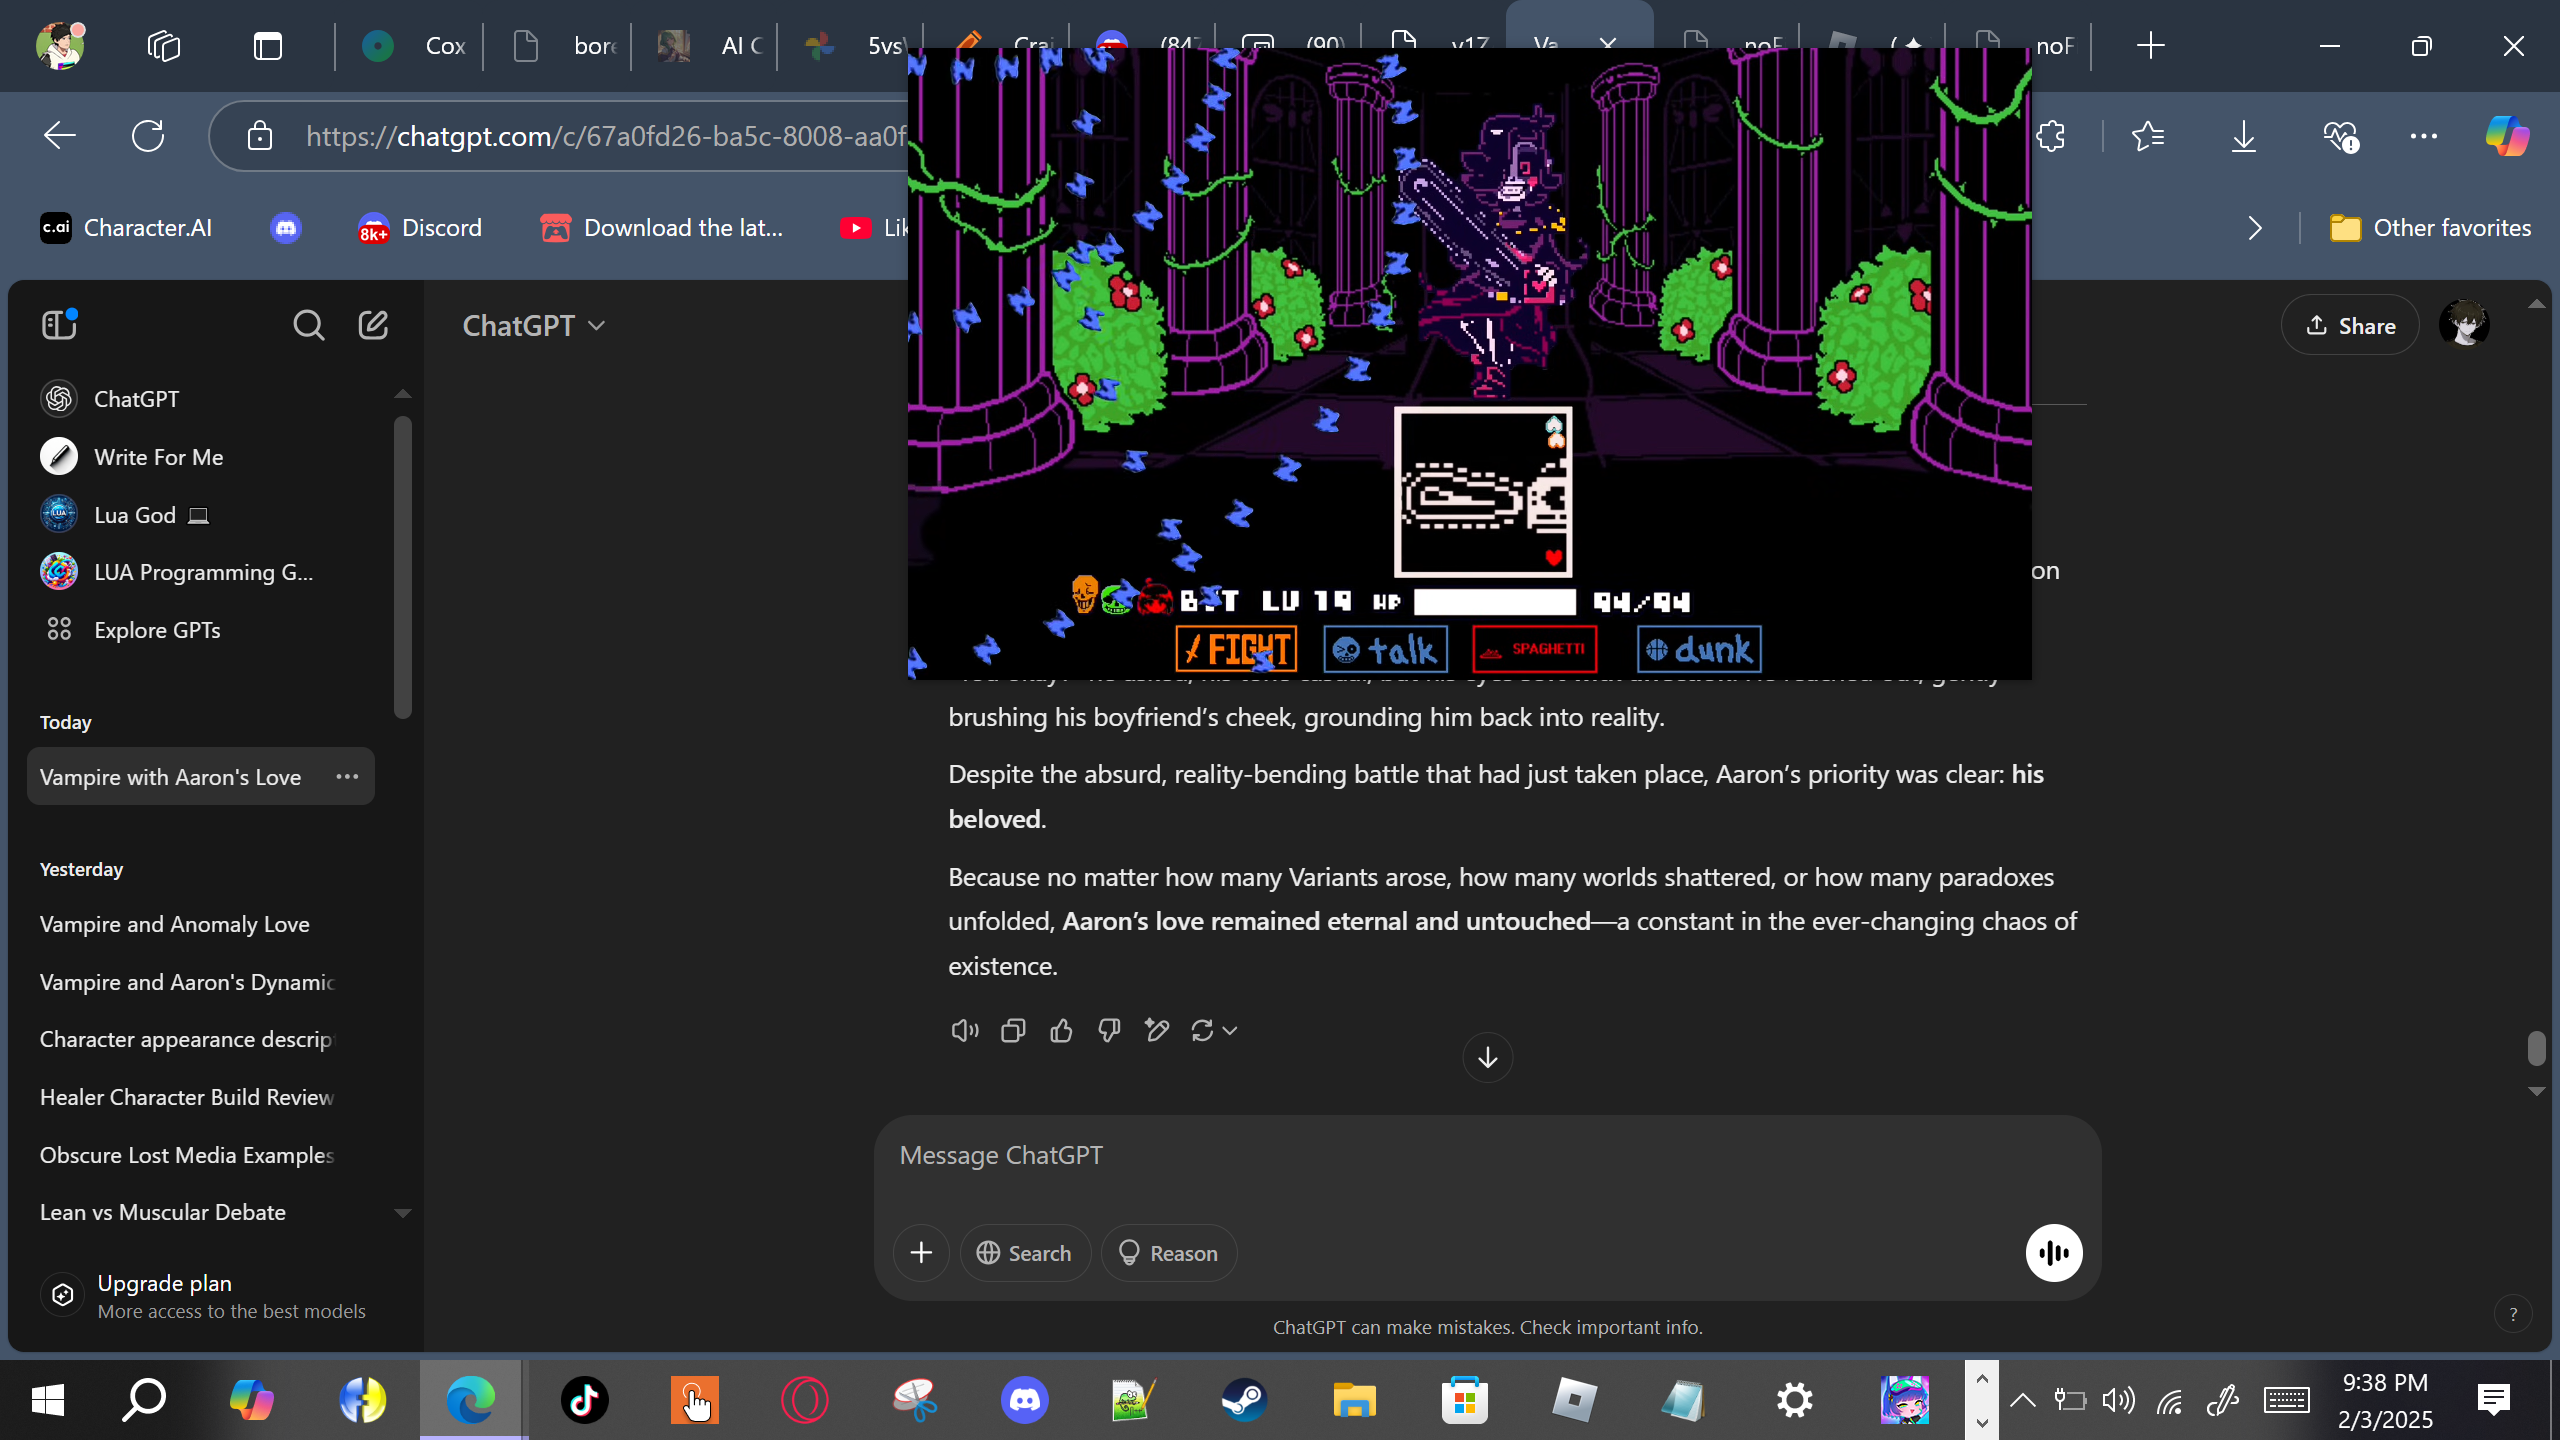Open the notification center icon
Viewport: 2560px width, 1440px height.
(x=2494, y=1400)
